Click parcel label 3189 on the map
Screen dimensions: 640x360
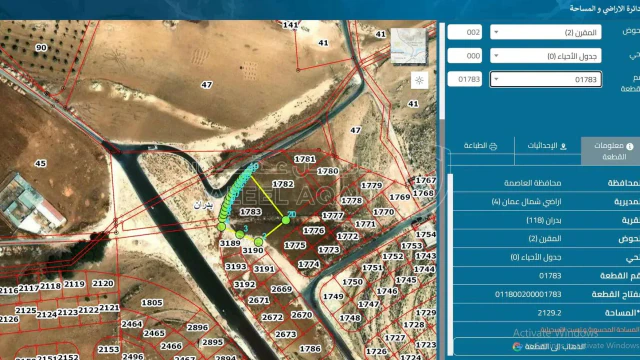point(230,243)
